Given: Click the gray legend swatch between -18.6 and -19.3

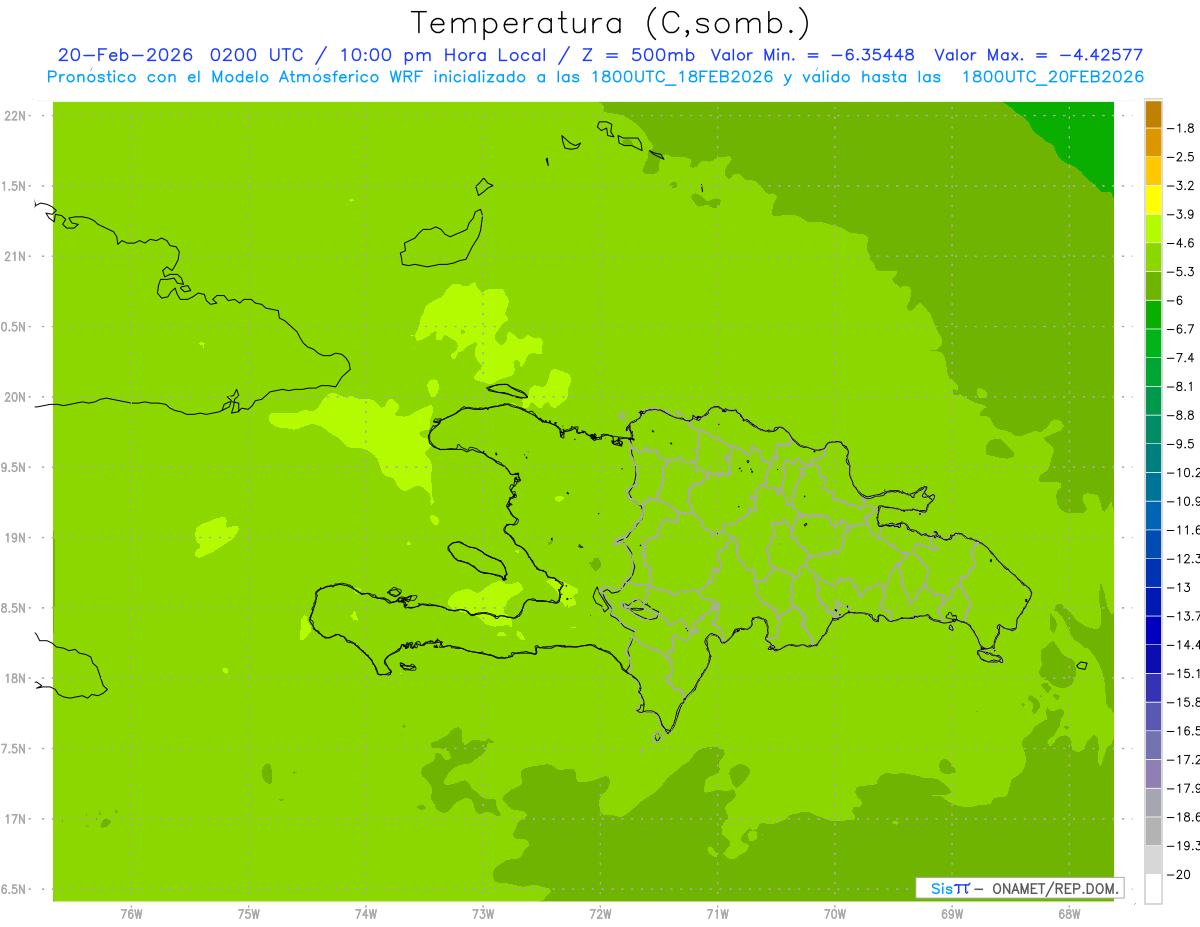Looking at the screenshot, I should (1153, 831).
